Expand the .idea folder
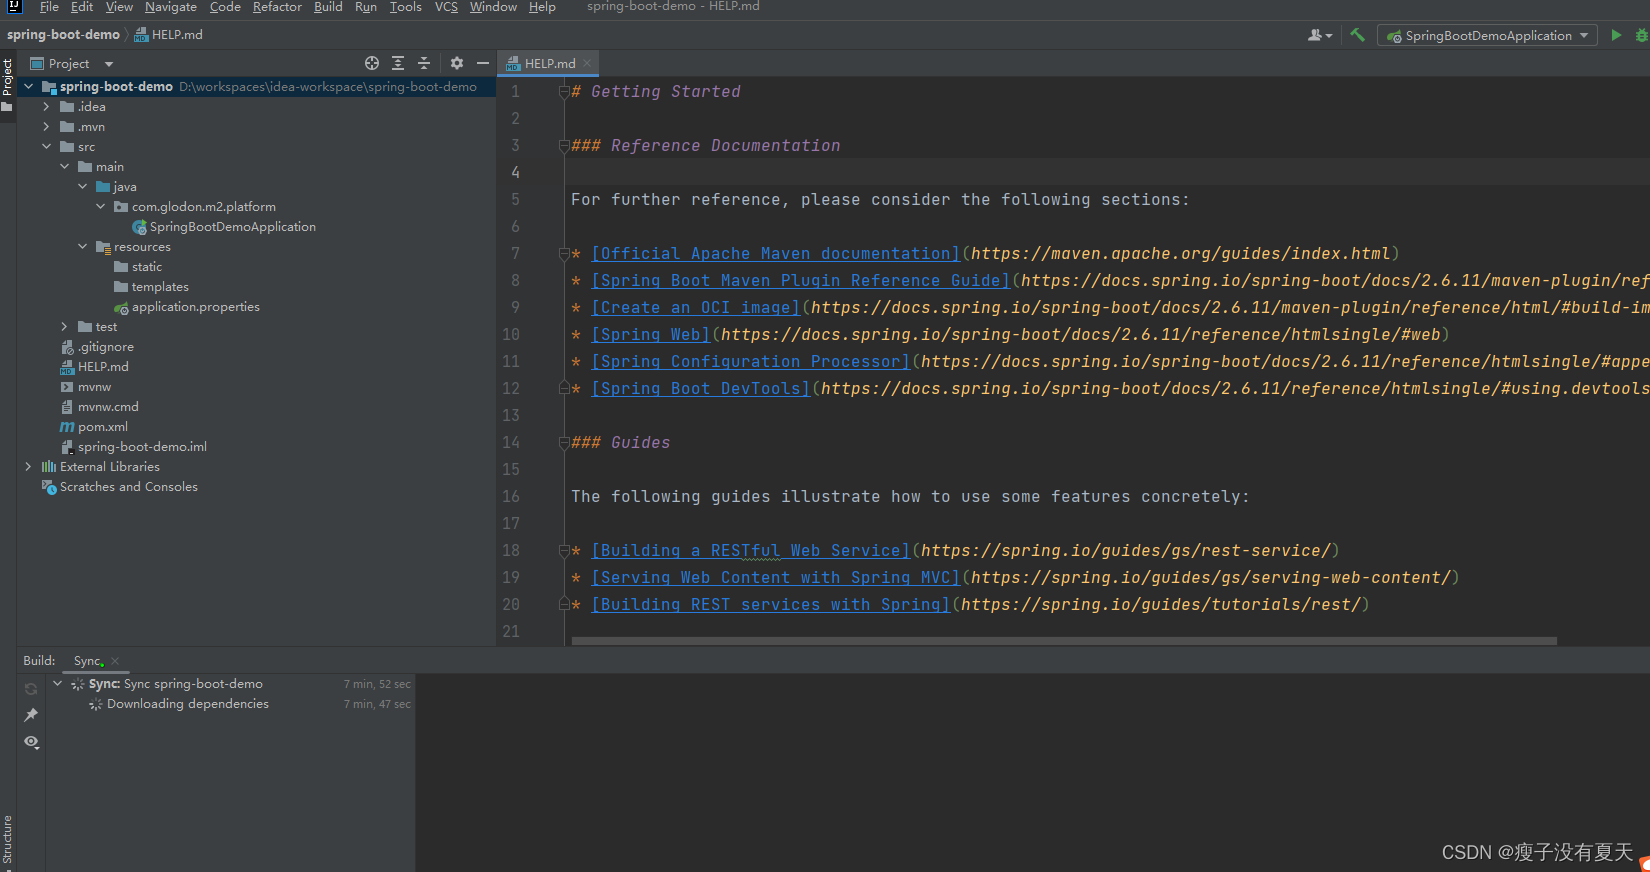The height and width of the screenshot is (872, 1650). 46,107
